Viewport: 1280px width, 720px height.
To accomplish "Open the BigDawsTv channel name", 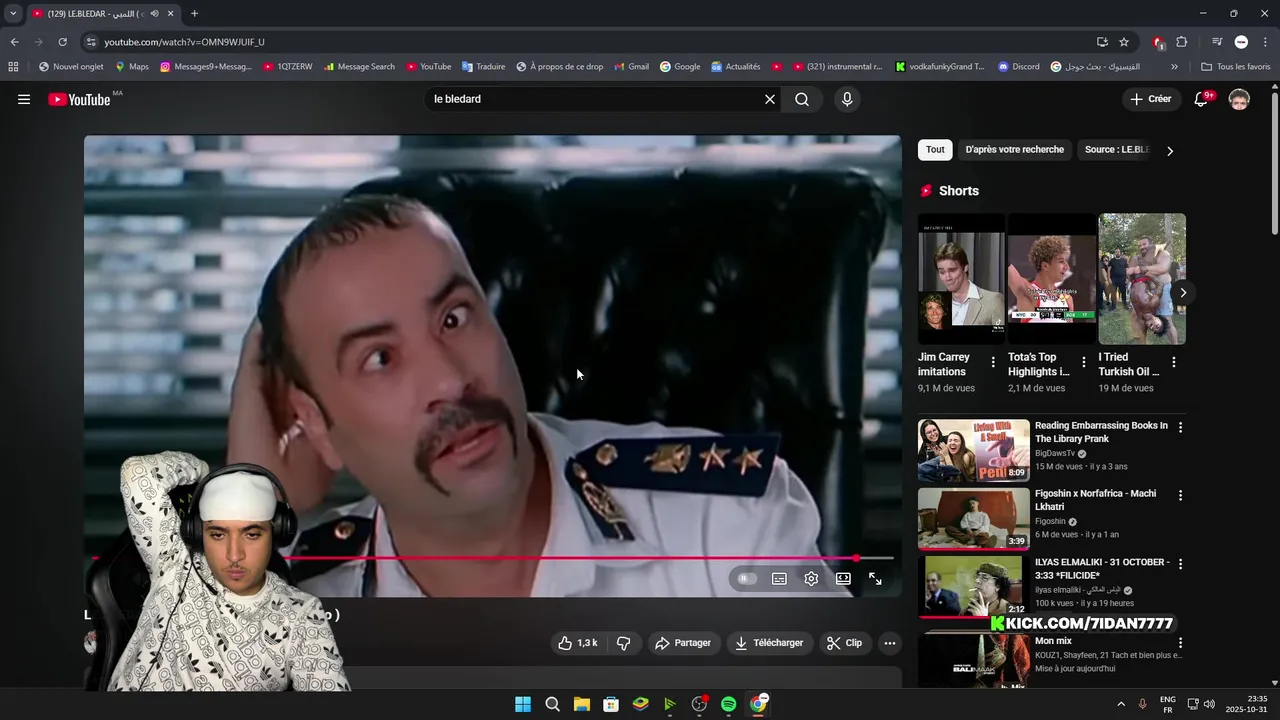I will pos(1055,453).
